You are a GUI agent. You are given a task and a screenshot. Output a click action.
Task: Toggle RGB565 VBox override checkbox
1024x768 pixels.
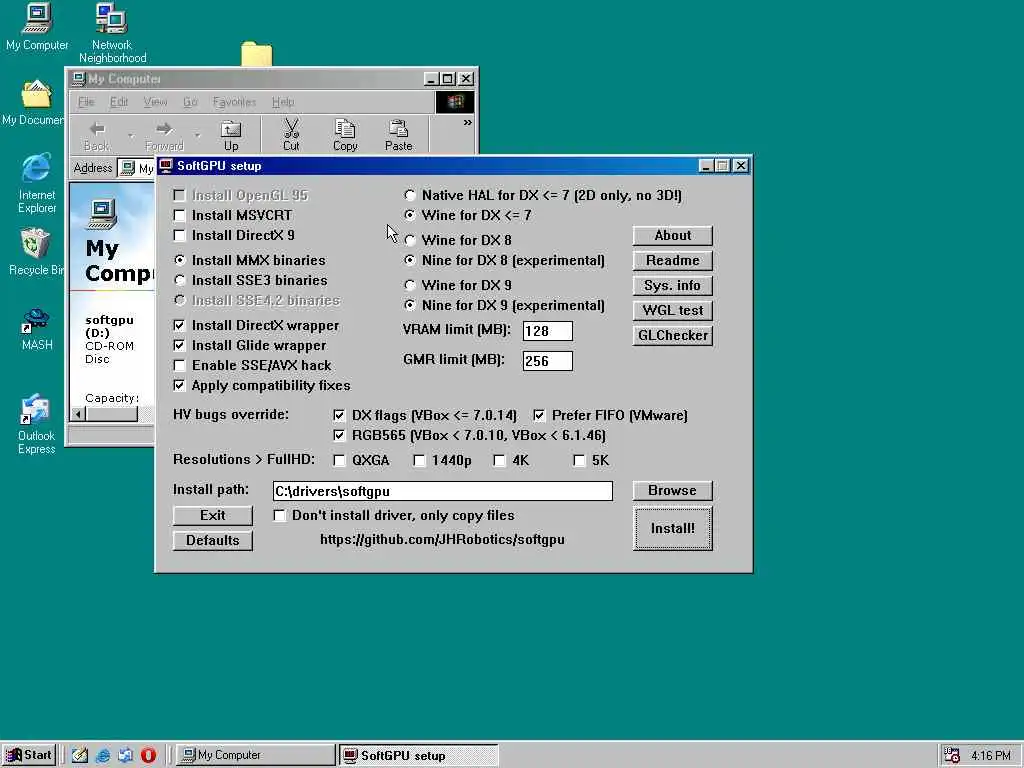point(339,435)
